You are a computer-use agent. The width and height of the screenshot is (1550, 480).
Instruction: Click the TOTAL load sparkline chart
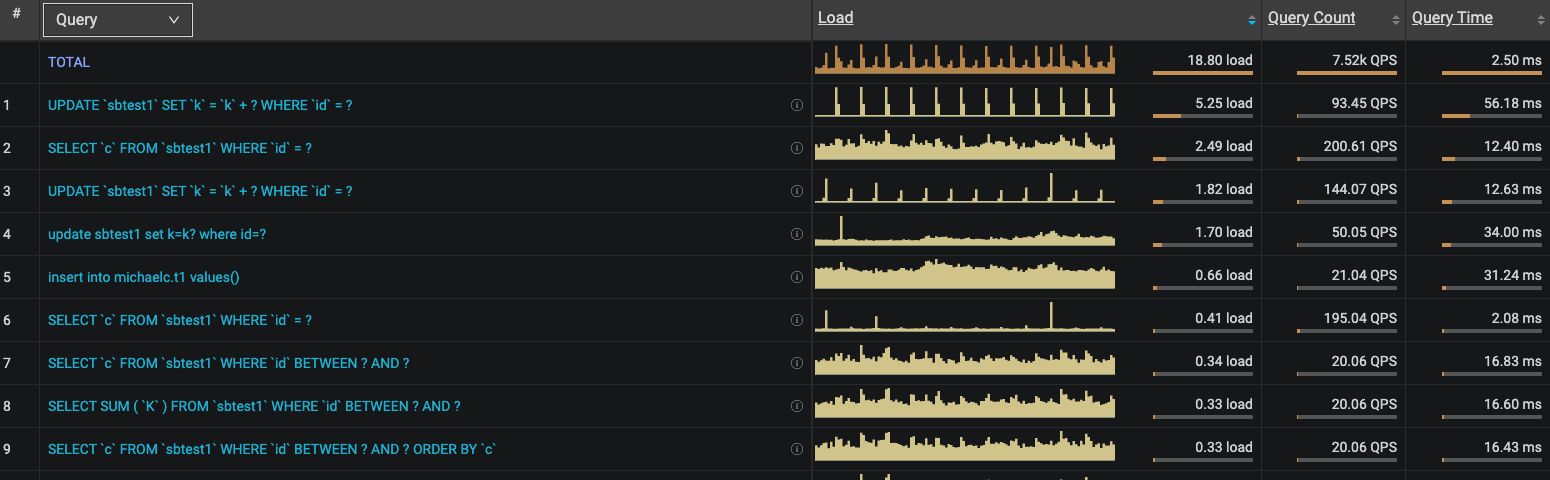964,60
